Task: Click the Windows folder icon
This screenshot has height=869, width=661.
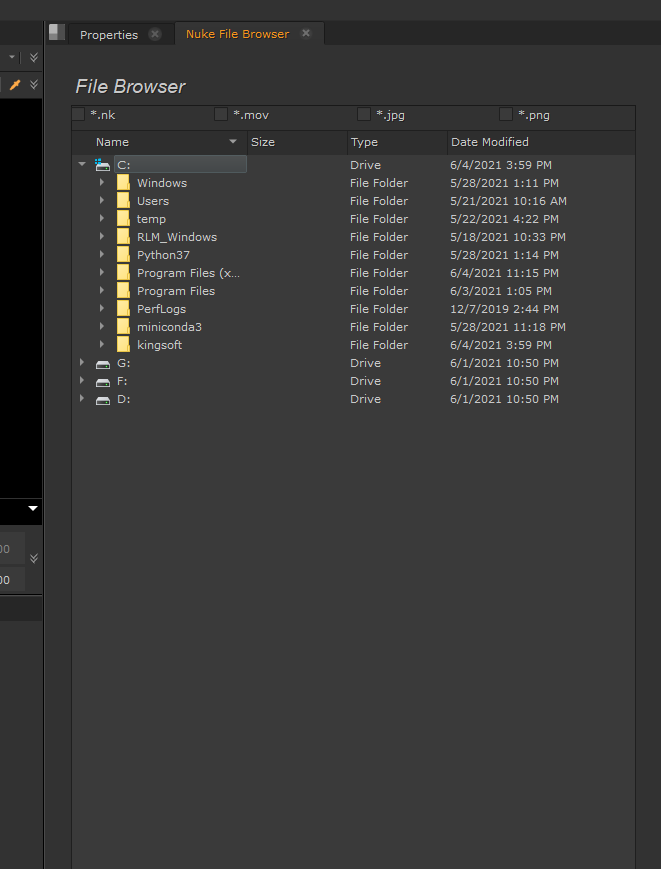Action: (123, 183)
